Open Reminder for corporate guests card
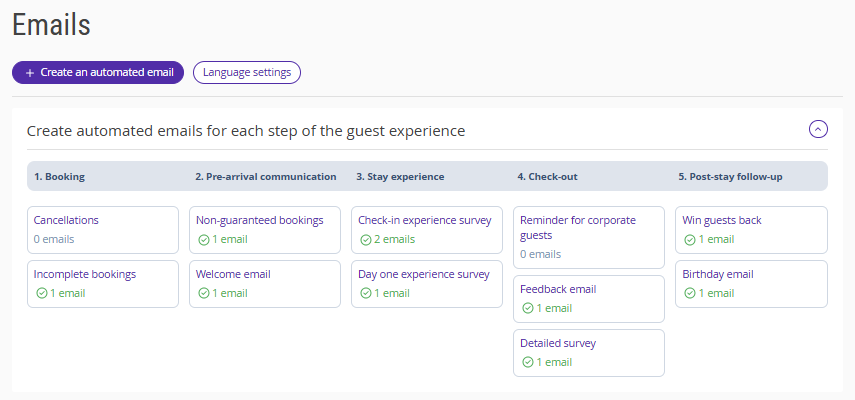This screenshot has width=855, height=400. (x=589, y=237)
